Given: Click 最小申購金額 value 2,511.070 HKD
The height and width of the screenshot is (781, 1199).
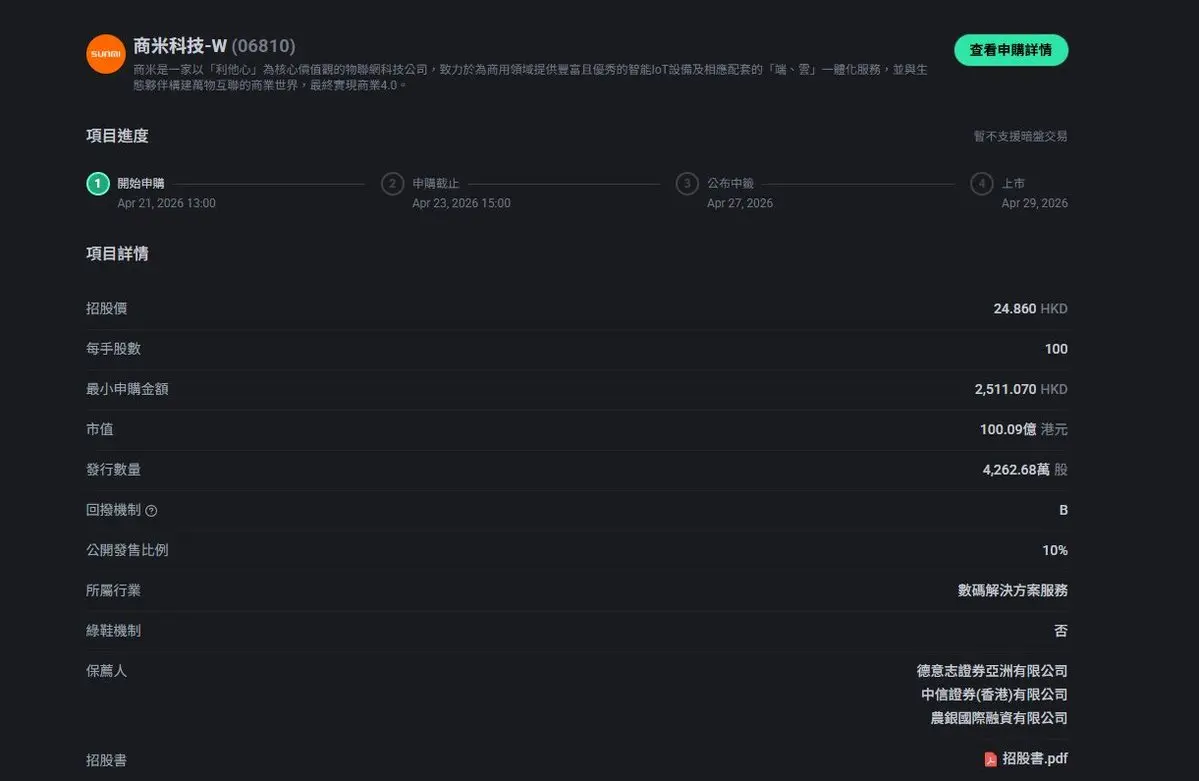Looking at the screenshot, I should click(1021, 389).
